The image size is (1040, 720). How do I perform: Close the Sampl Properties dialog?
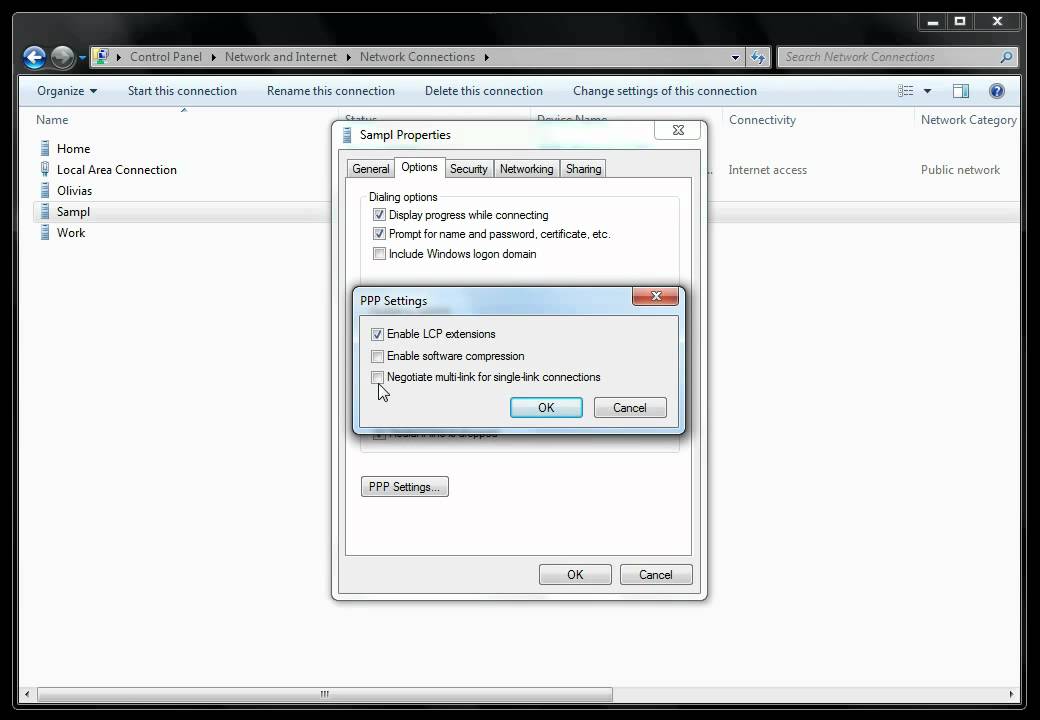click(x=678, y=131)
